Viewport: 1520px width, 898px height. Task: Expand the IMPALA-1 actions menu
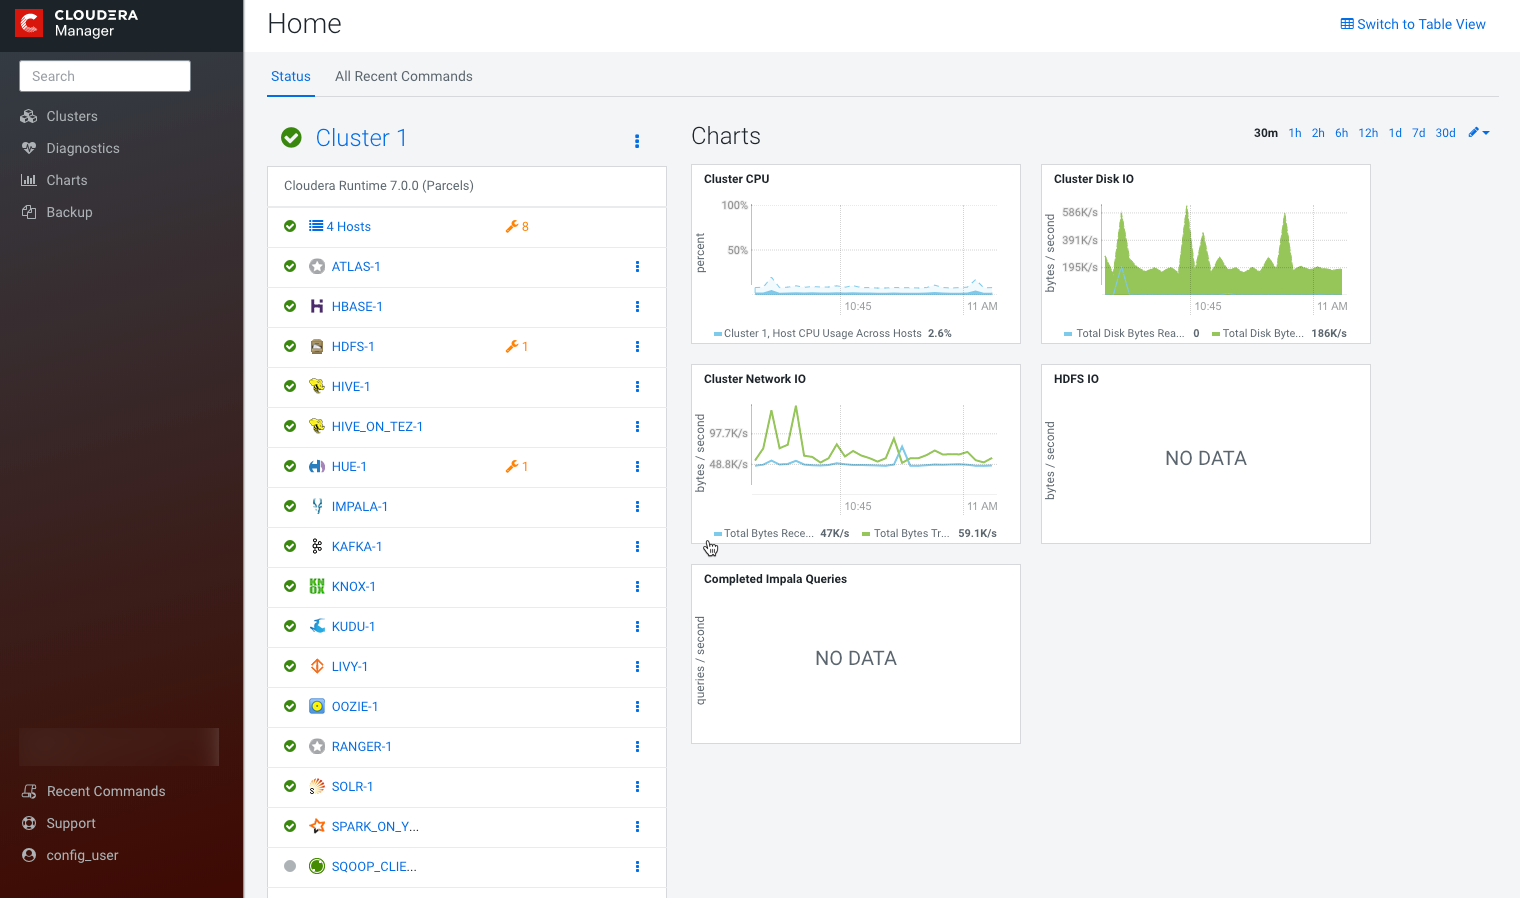pyautogui.click(x=637, y=507)
